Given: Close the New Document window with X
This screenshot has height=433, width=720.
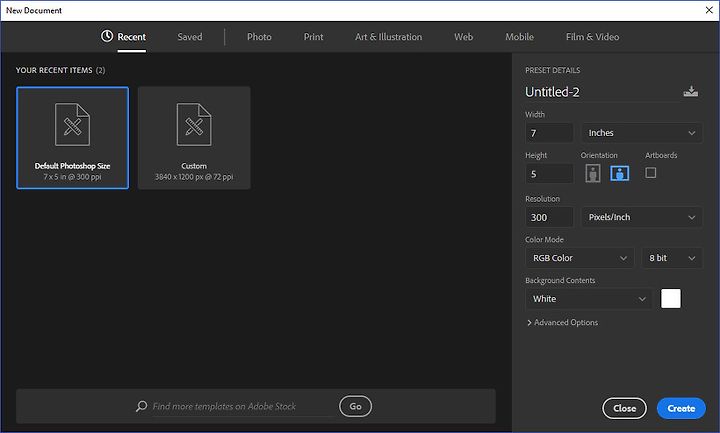Looking at the screenshot, I should 709,10.
